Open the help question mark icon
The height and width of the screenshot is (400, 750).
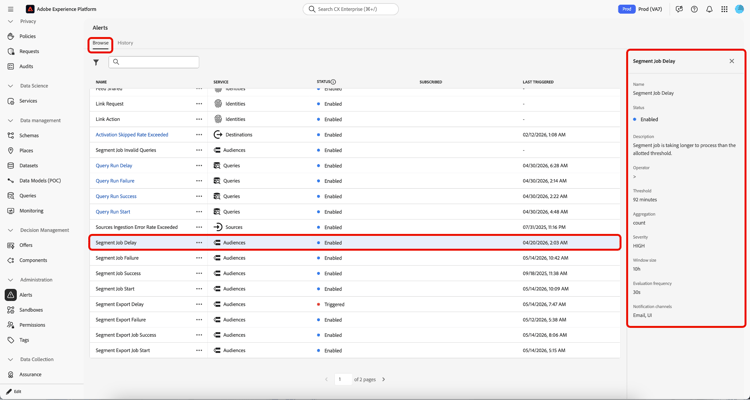(x=694, y=9)
